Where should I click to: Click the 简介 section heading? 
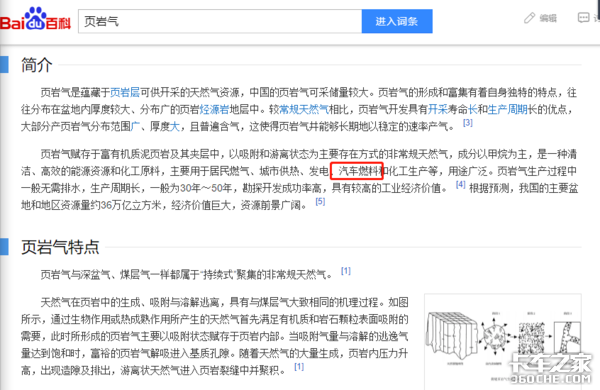pos(37,65)
